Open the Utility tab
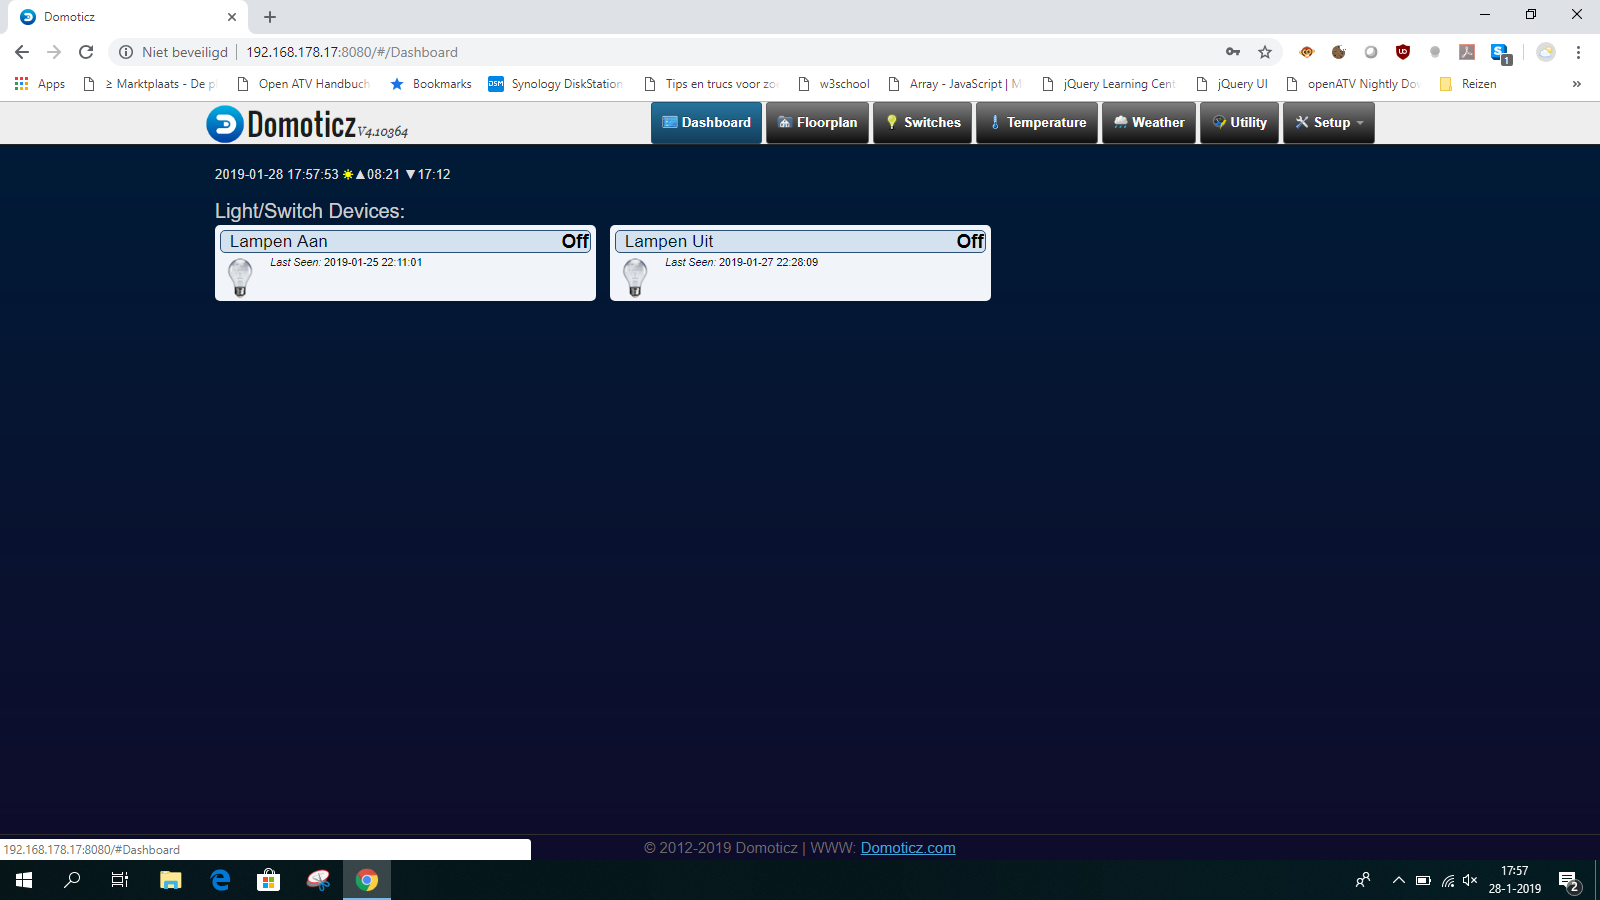Viewport: 1600px width, 900px height. (x=1239, y=123)
